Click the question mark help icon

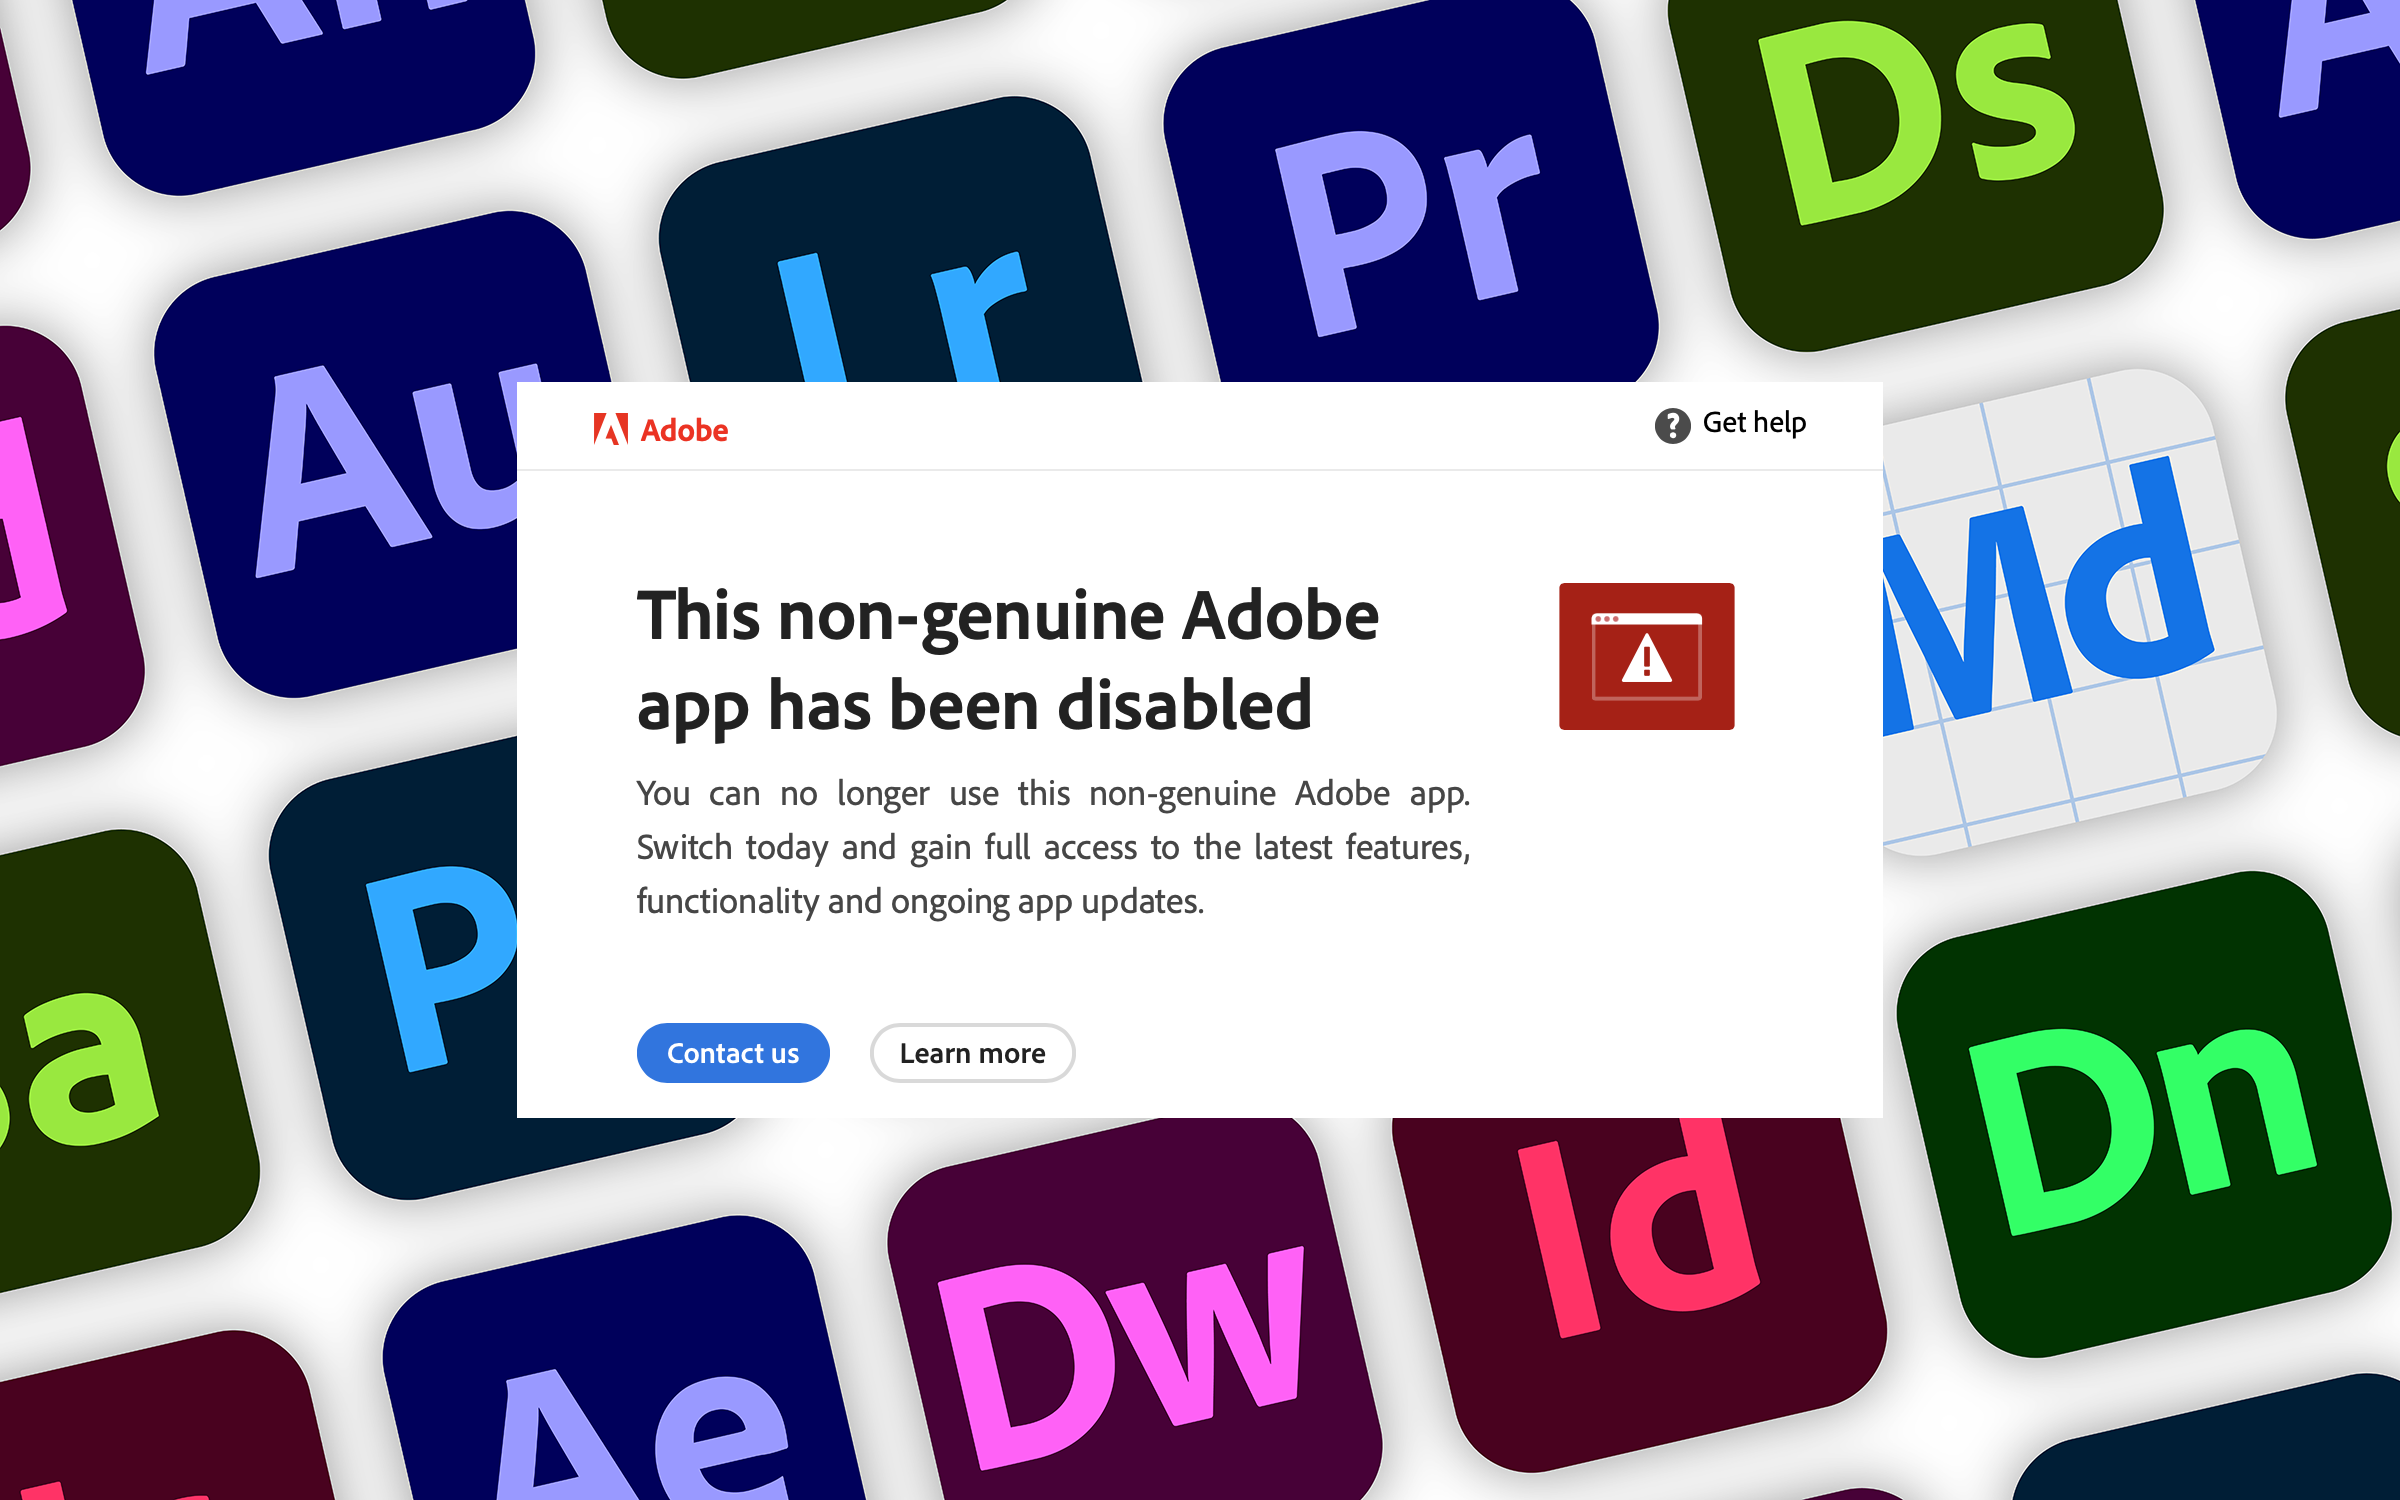(x=1672, y=424)
